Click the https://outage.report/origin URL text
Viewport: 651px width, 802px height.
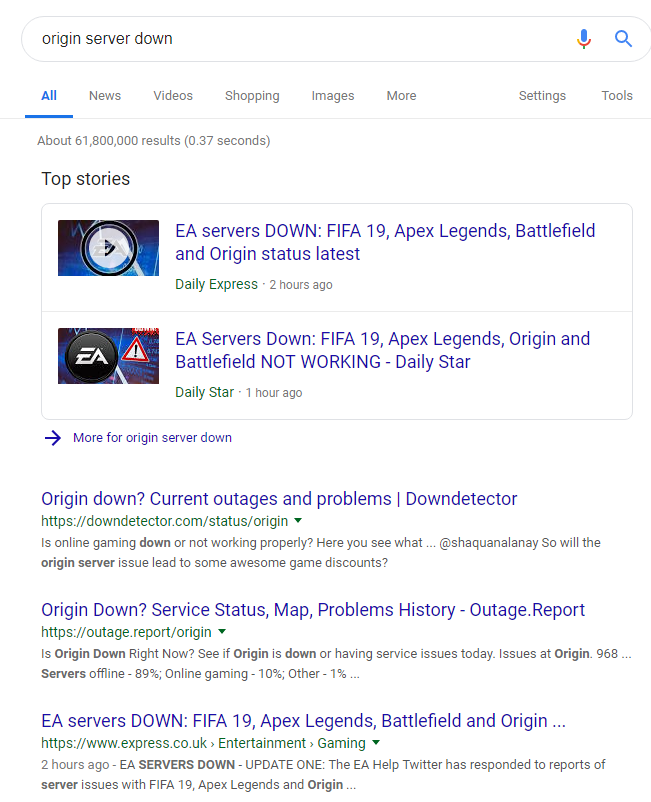coord(126,632)
